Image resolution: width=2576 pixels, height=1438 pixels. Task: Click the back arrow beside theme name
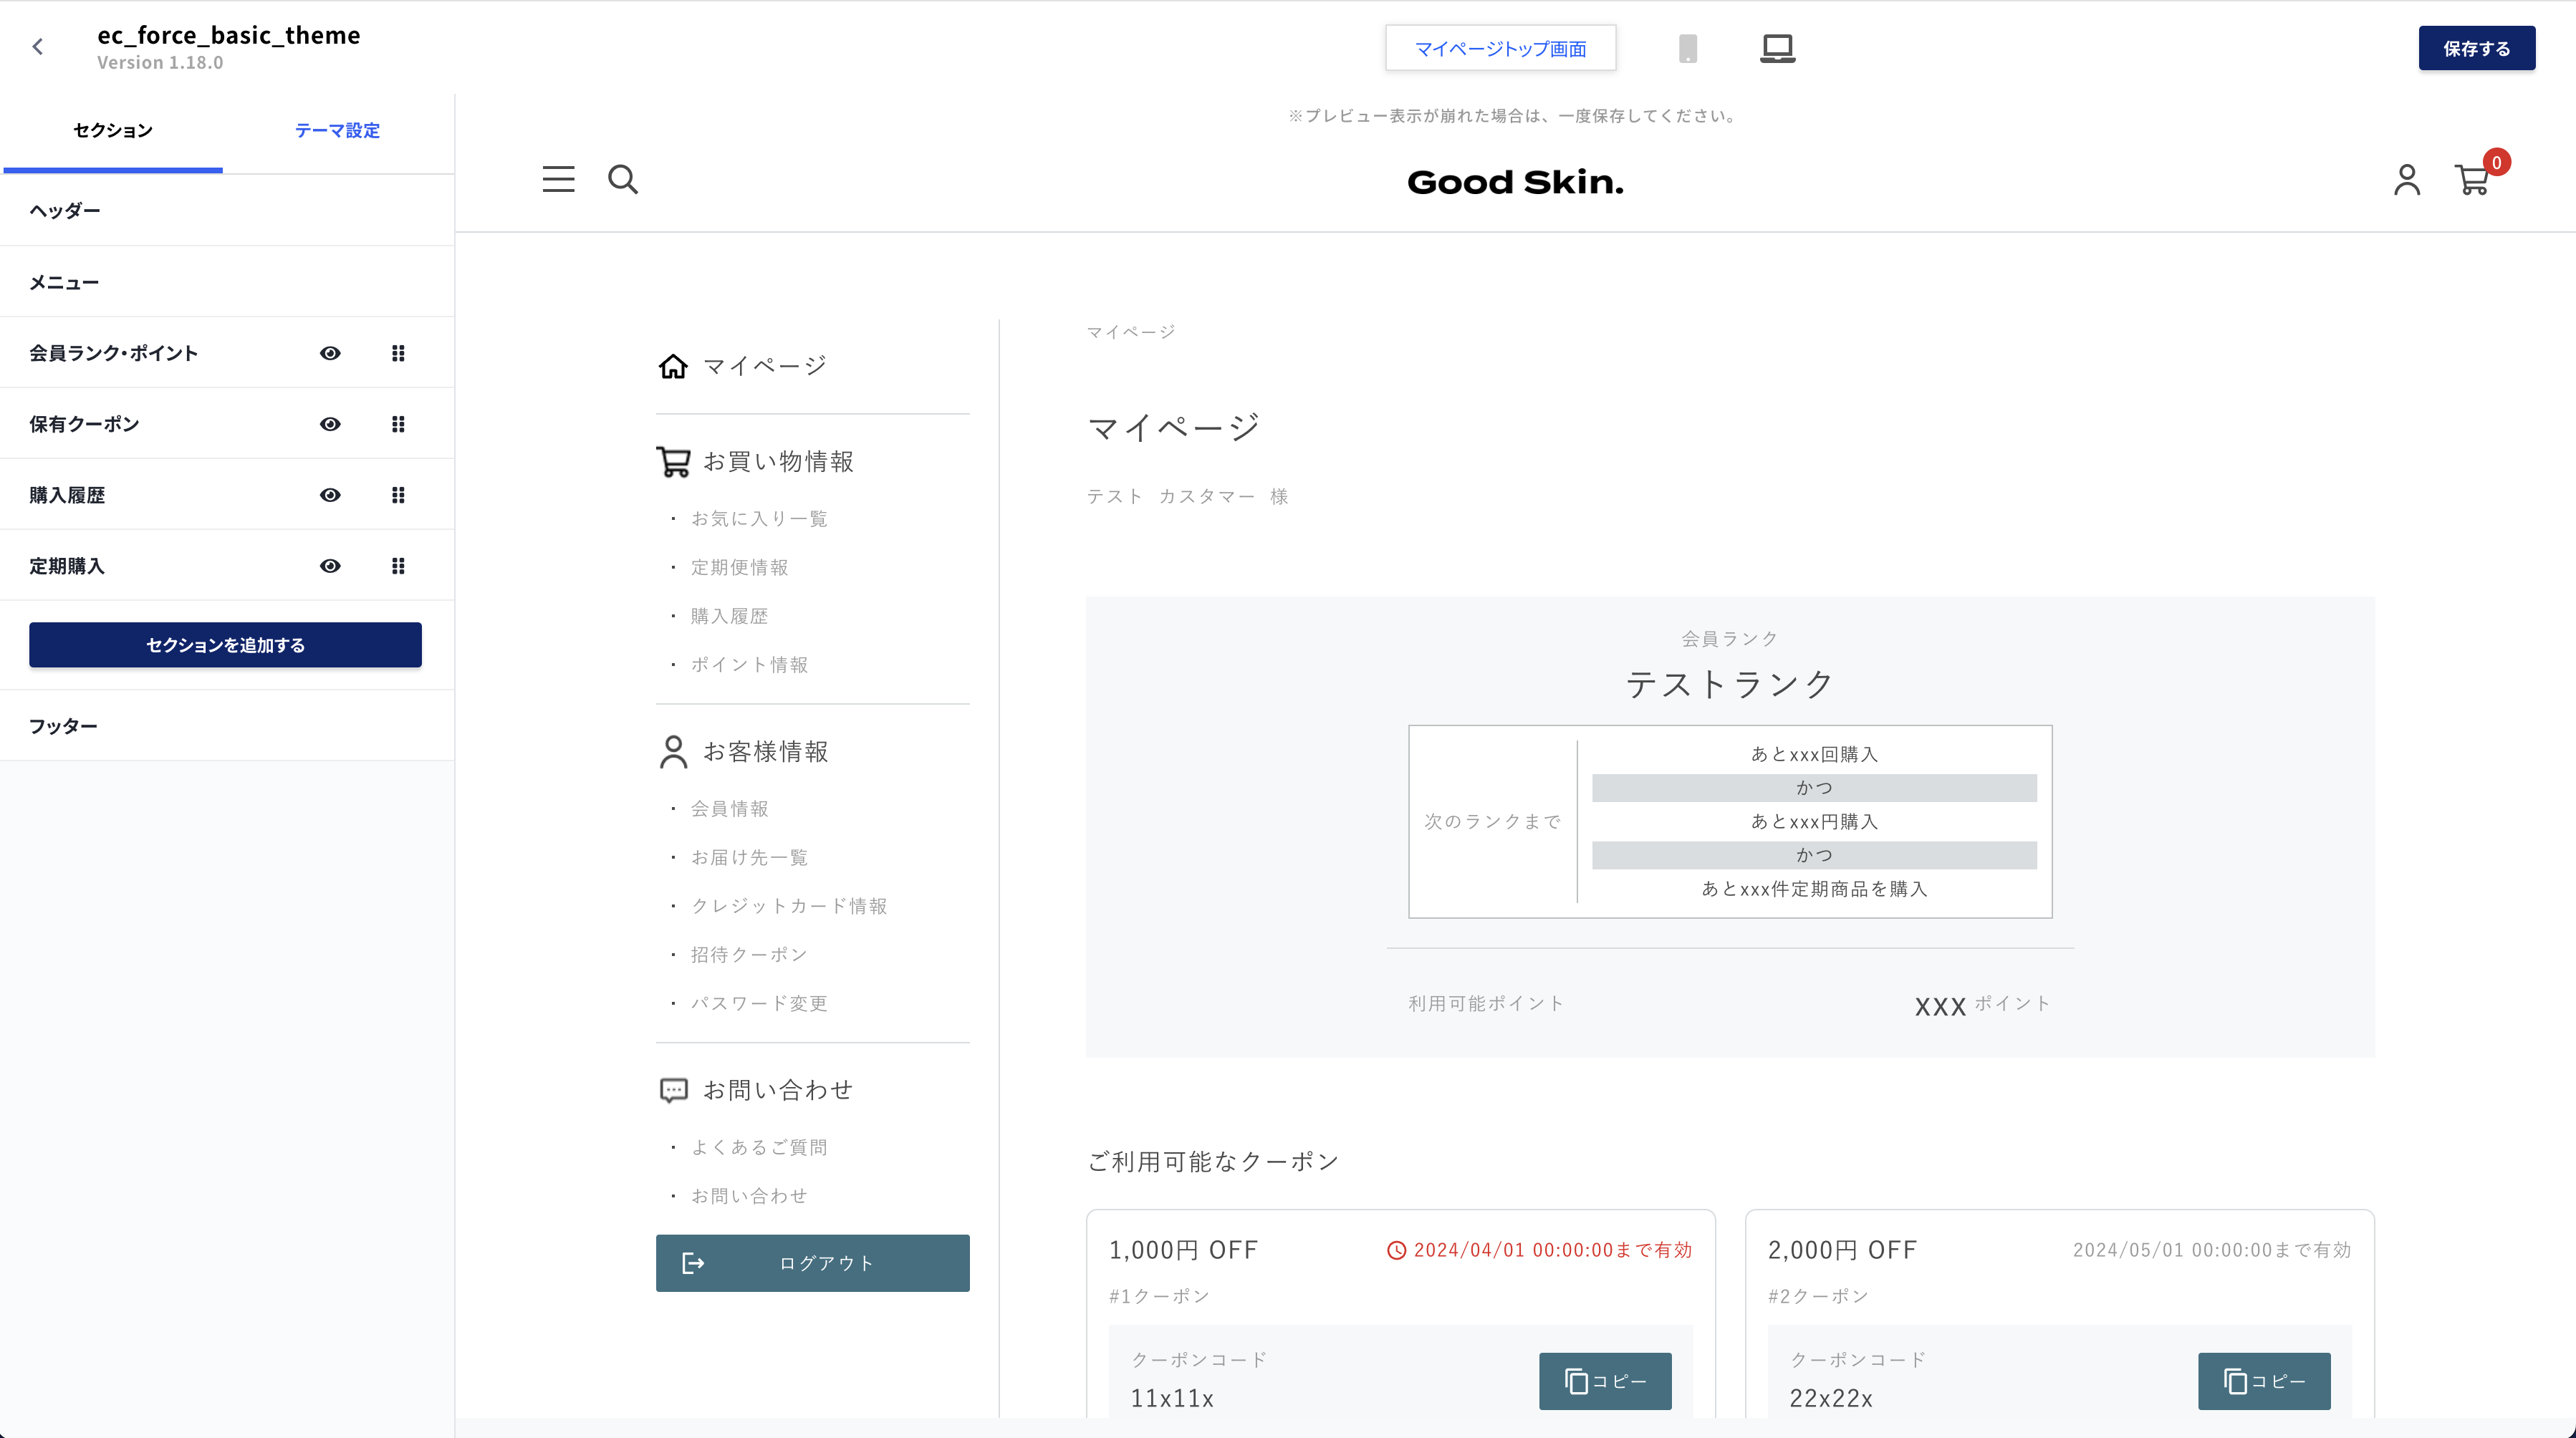point(38,47)
